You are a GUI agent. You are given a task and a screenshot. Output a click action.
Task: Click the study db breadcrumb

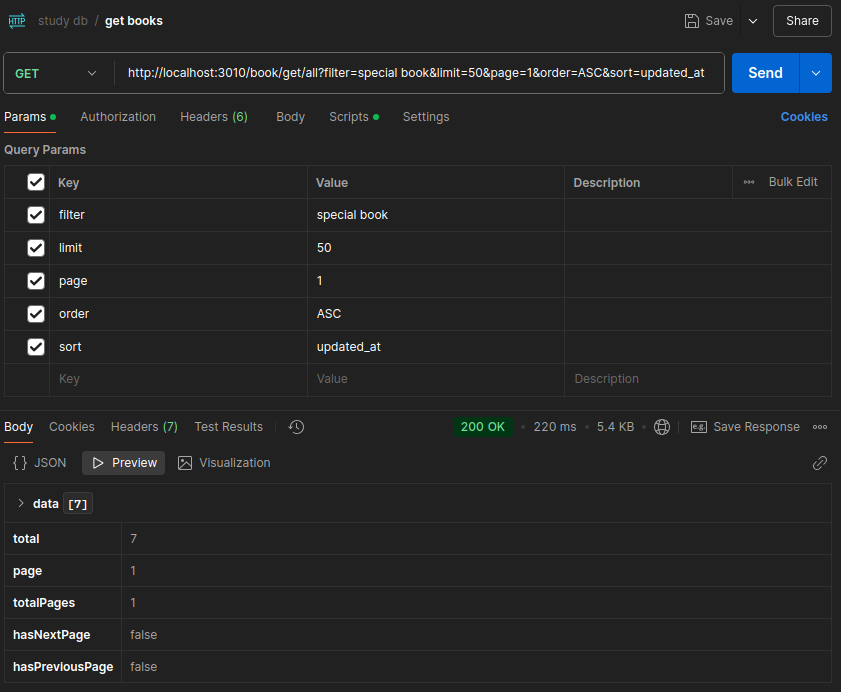[x=63, y=21]
